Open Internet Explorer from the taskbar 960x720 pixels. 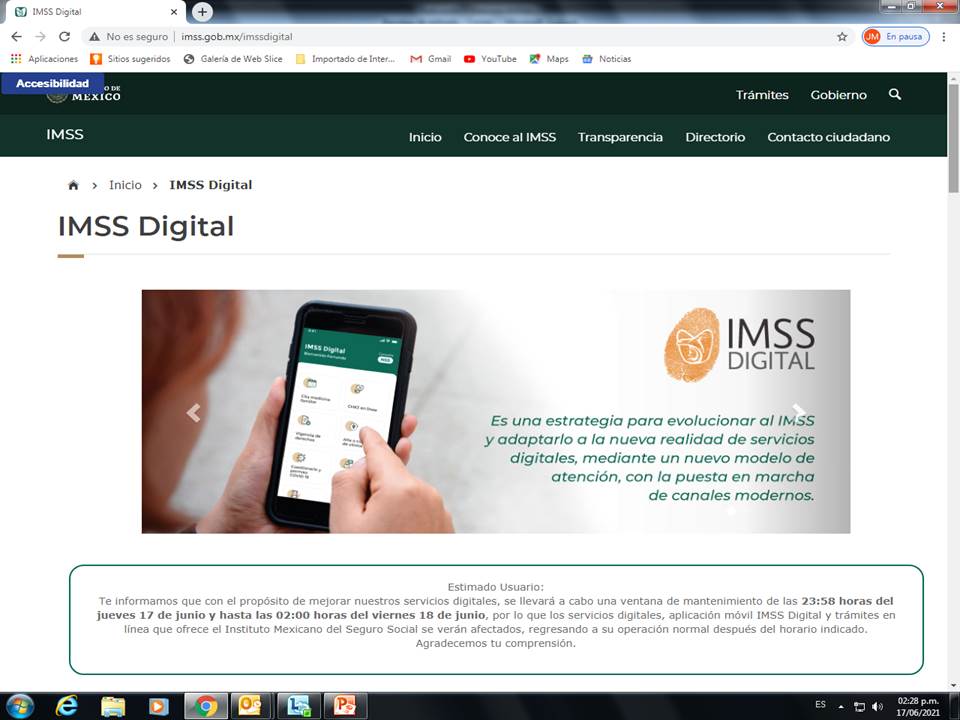point(67,705)
